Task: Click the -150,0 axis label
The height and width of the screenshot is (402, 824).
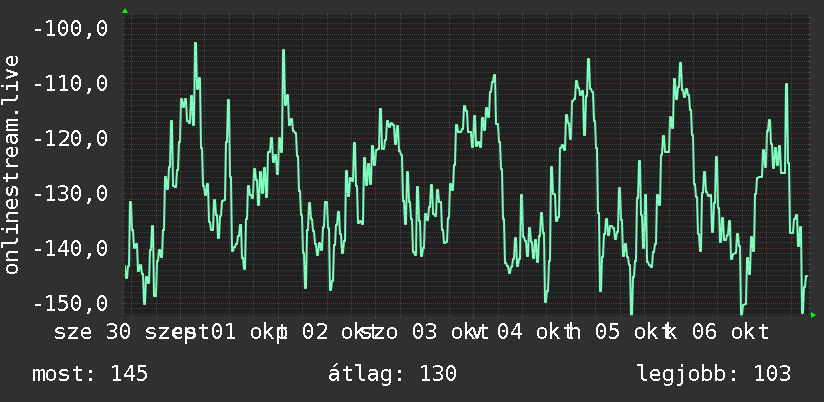Action: tap(70, 304)
